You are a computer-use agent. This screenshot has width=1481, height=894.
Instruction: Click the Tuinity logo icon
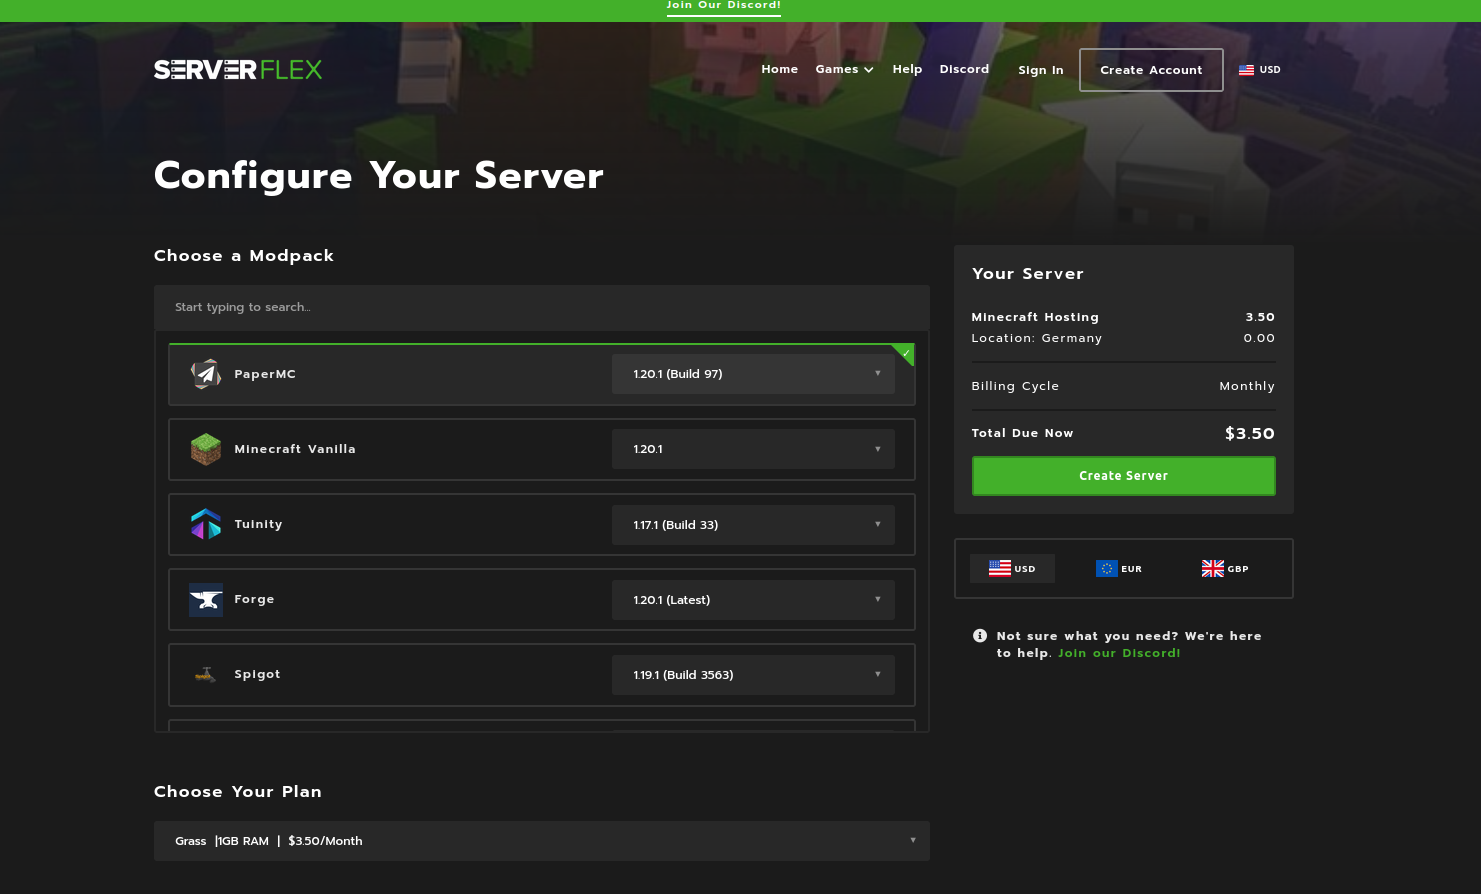point(206,524)
